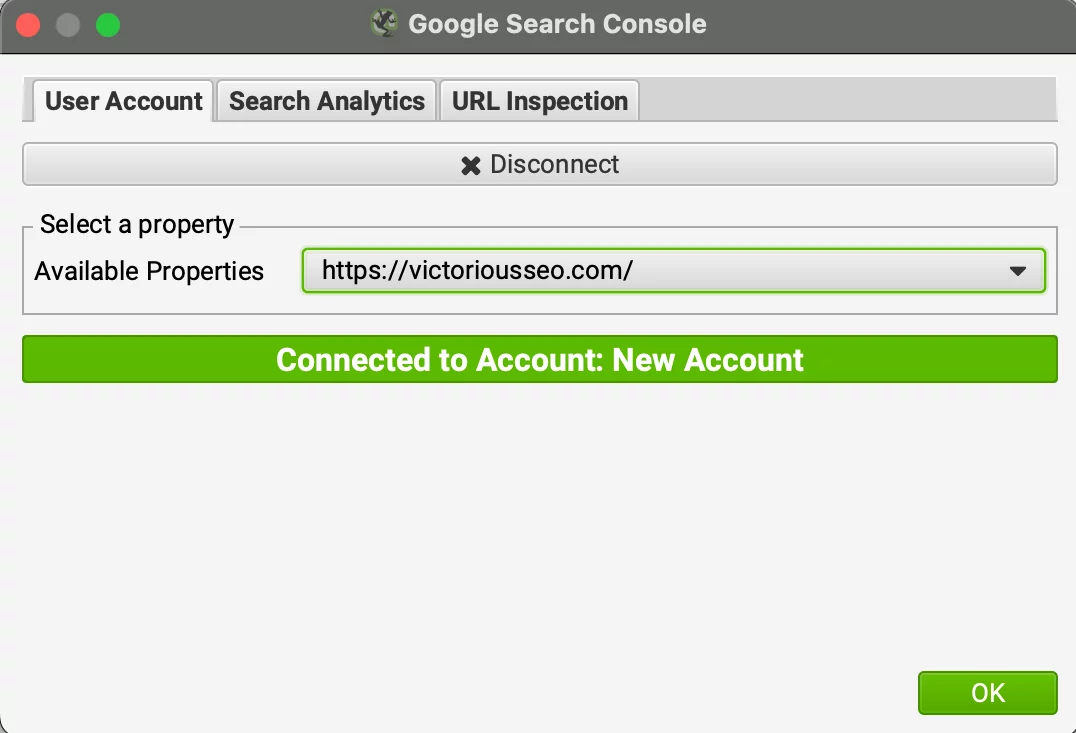Click the X icon on Disconnect

point(470,165)
